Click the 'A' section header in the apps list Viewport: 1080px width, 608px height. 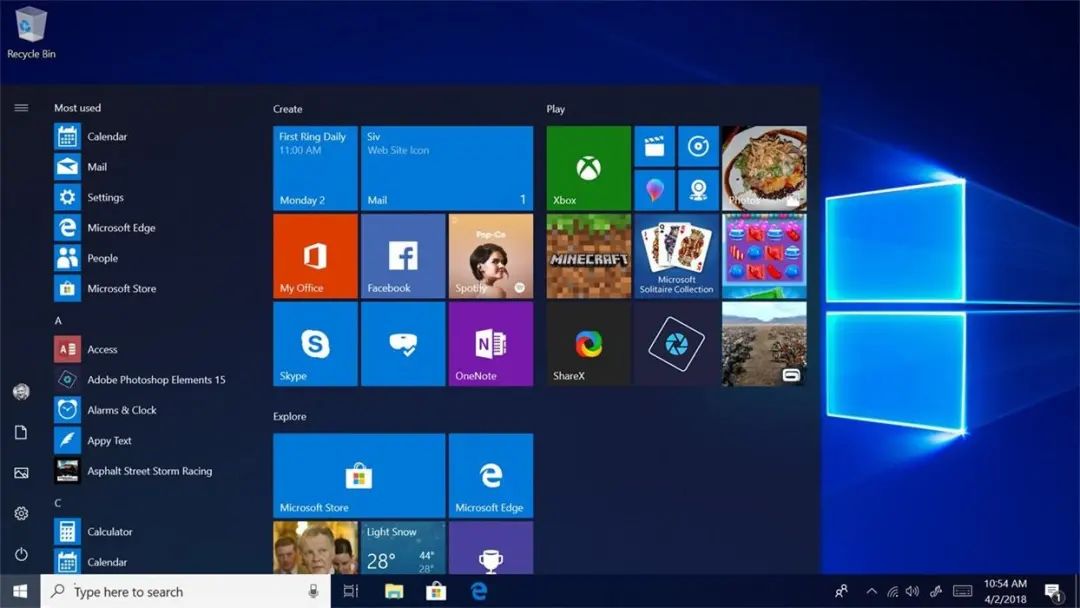coord(58,320)
